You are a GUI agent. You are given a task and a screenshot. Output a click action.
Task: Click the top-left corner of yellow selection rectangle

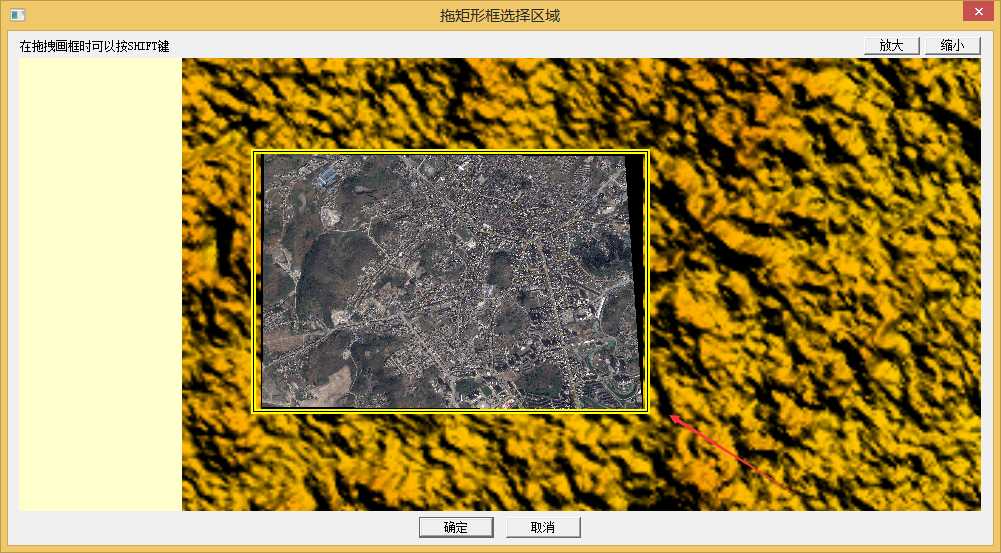[x=253, y=152]
